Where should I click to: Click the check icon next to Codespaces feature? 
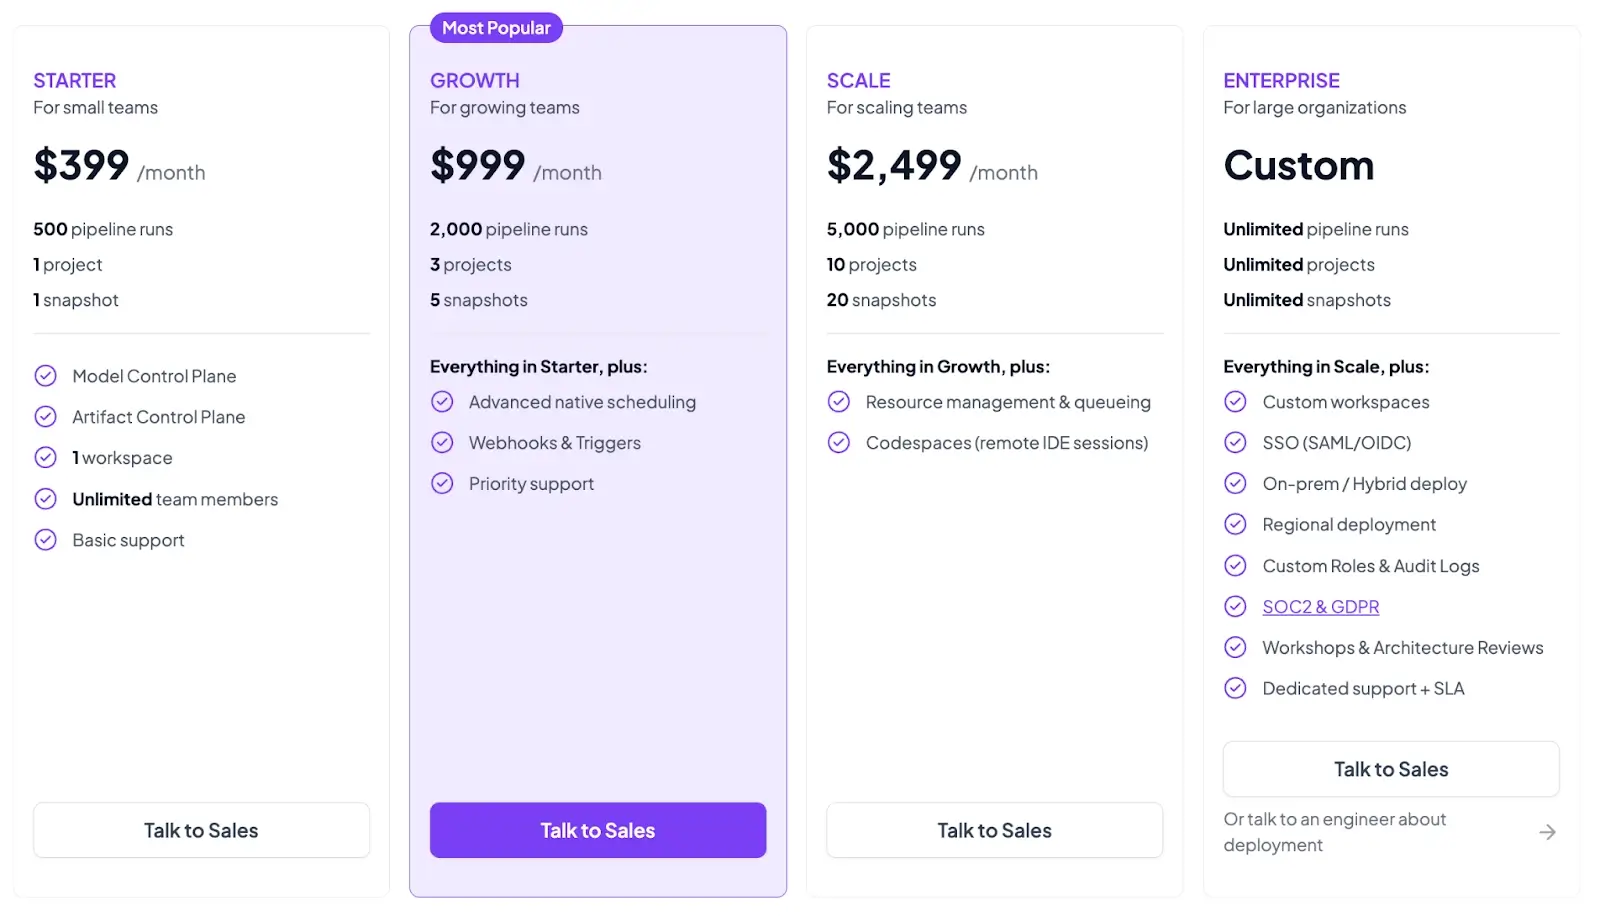point(839,443)
